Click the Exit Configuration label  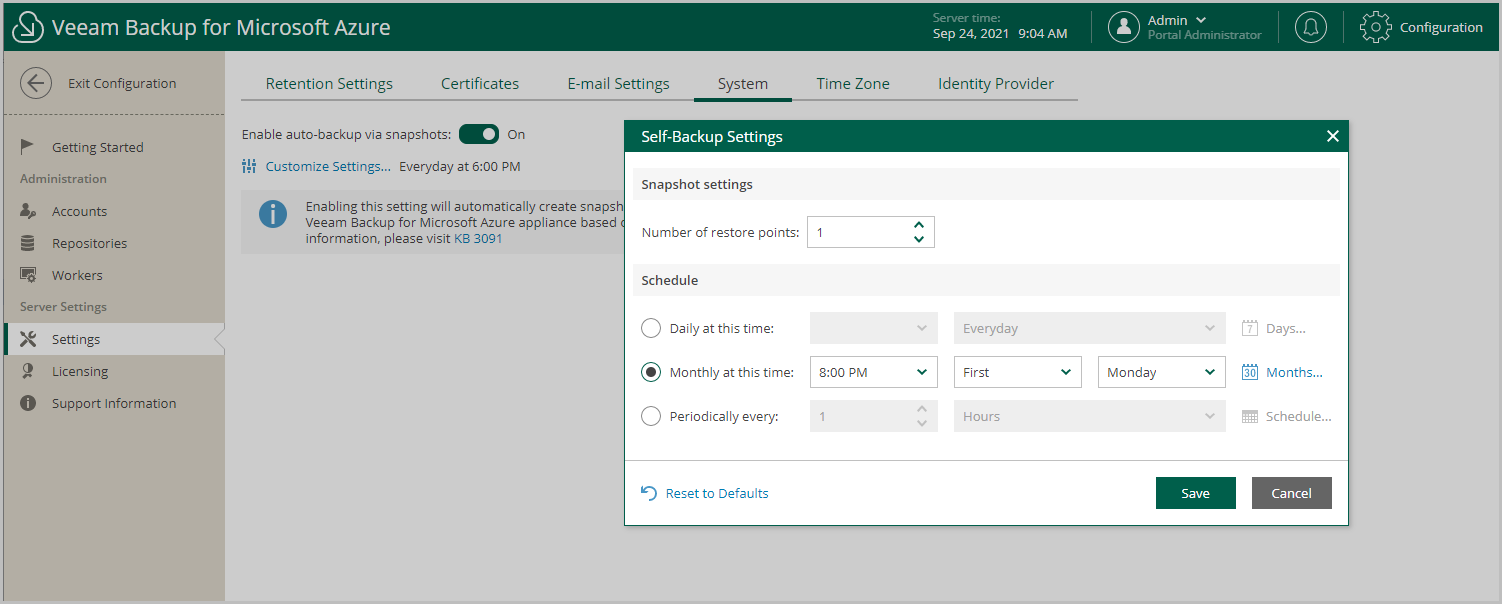coord(122,83)
